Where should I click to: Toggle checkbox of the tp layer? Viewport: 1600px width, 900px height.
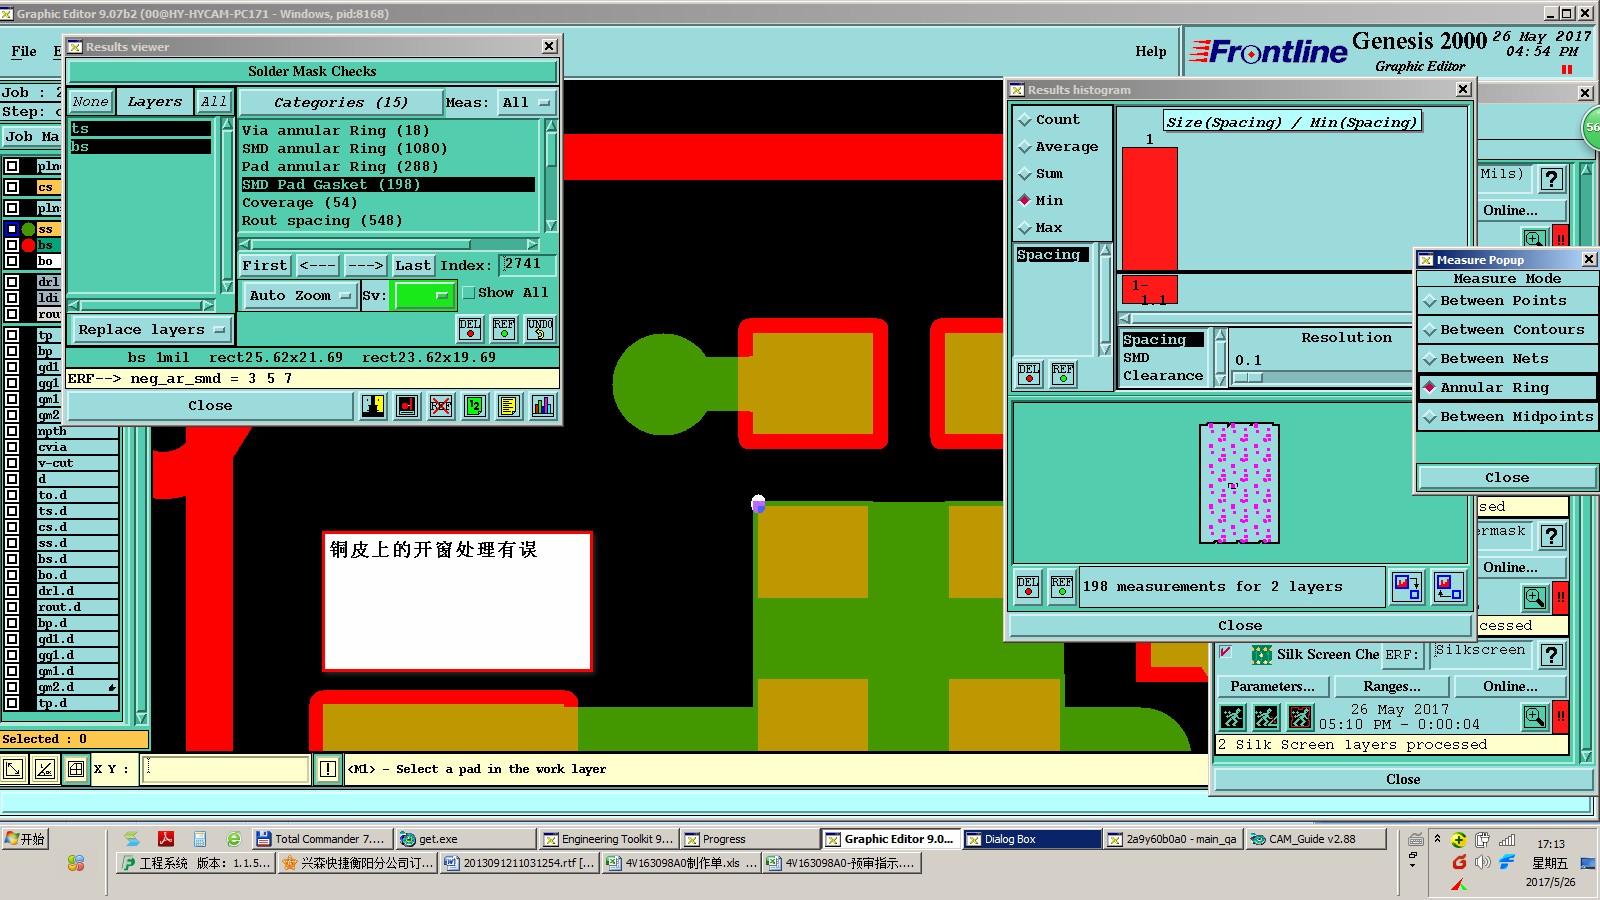[12, 335]
